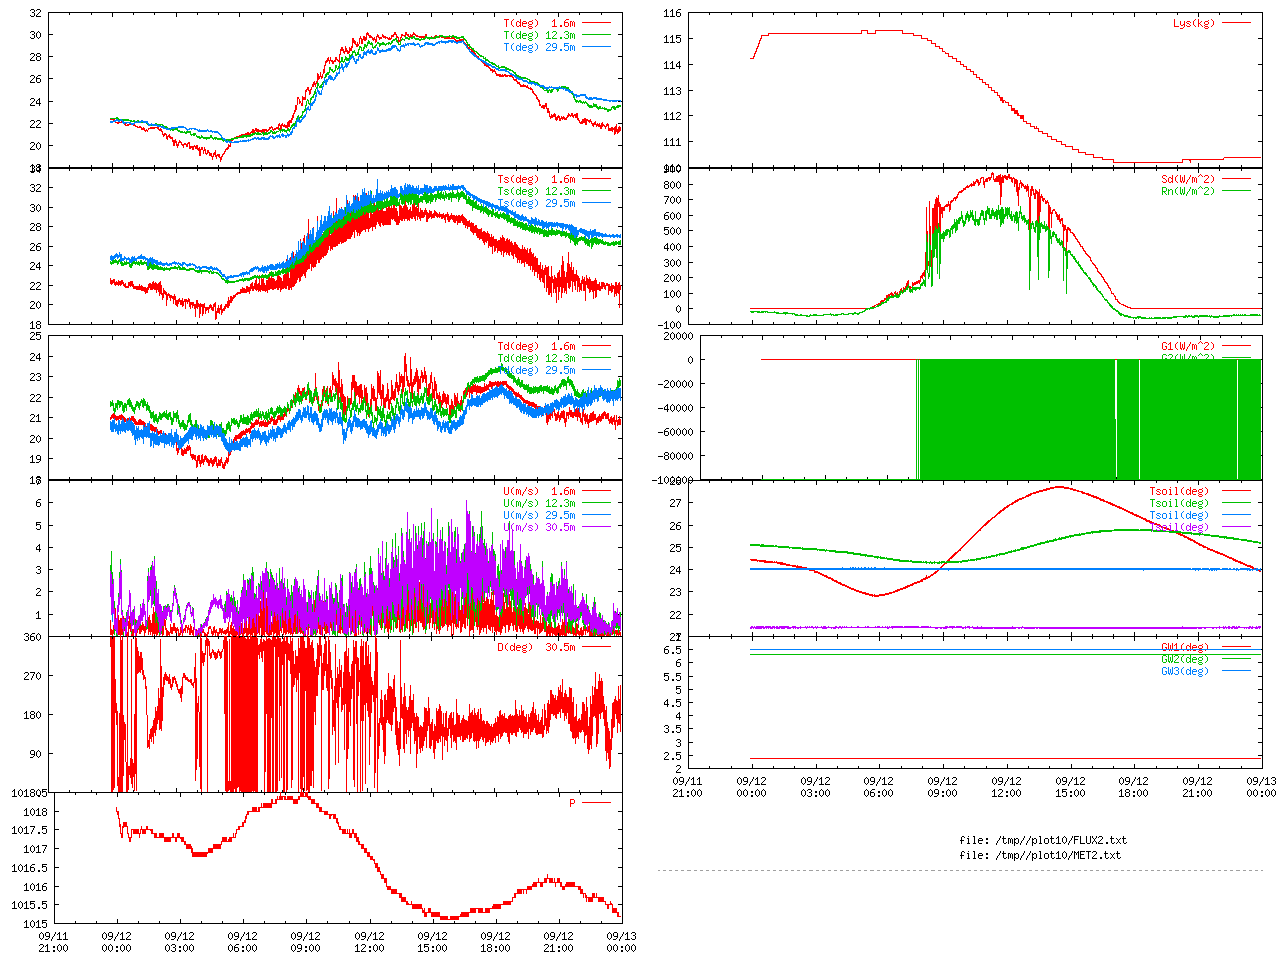Open the /tmp//plot10/FLUX2.txt file path
The height and width of the screenshot is (960, 1280).
point(1042,840)
